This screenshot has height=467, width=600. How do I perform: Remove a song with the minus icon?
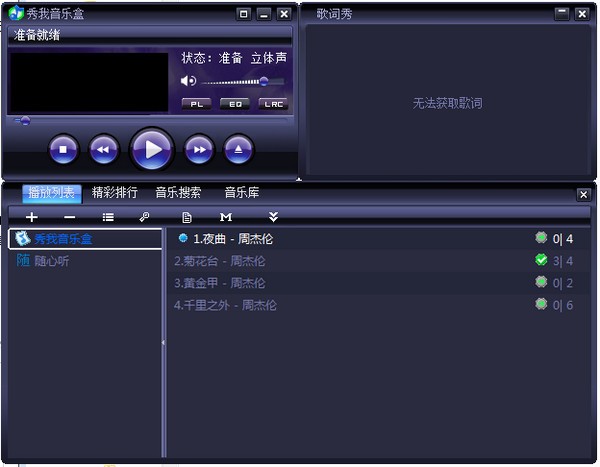coord(70,217)
